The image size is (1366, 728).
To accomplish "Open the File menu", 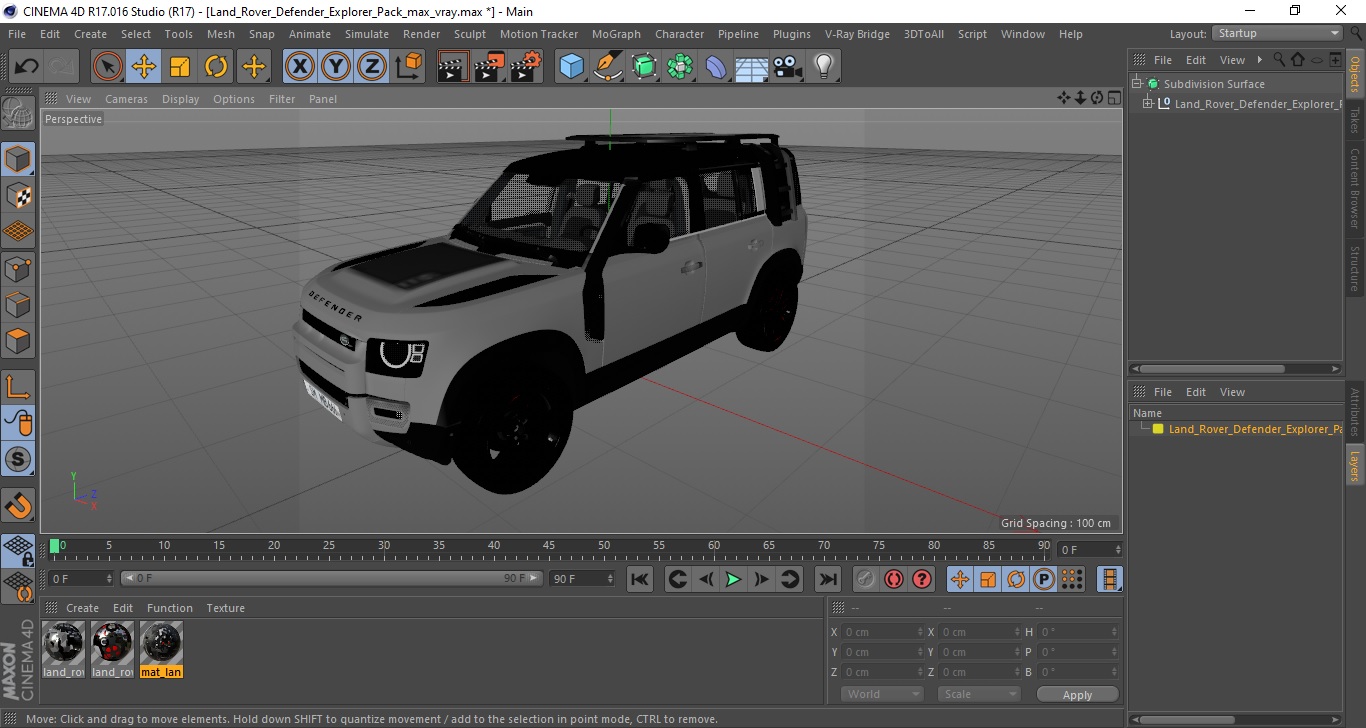I will click(x=17, y=34).
